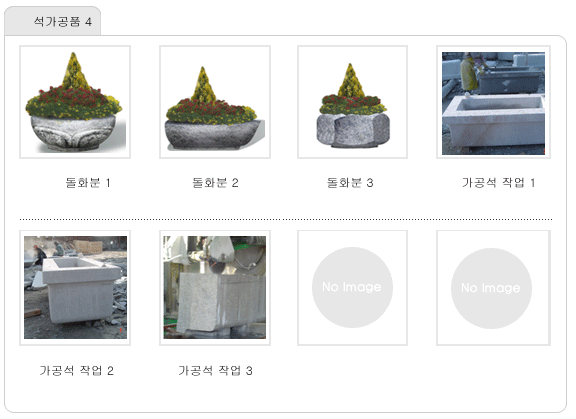Click the first No Image placeholder

(352, 288)
